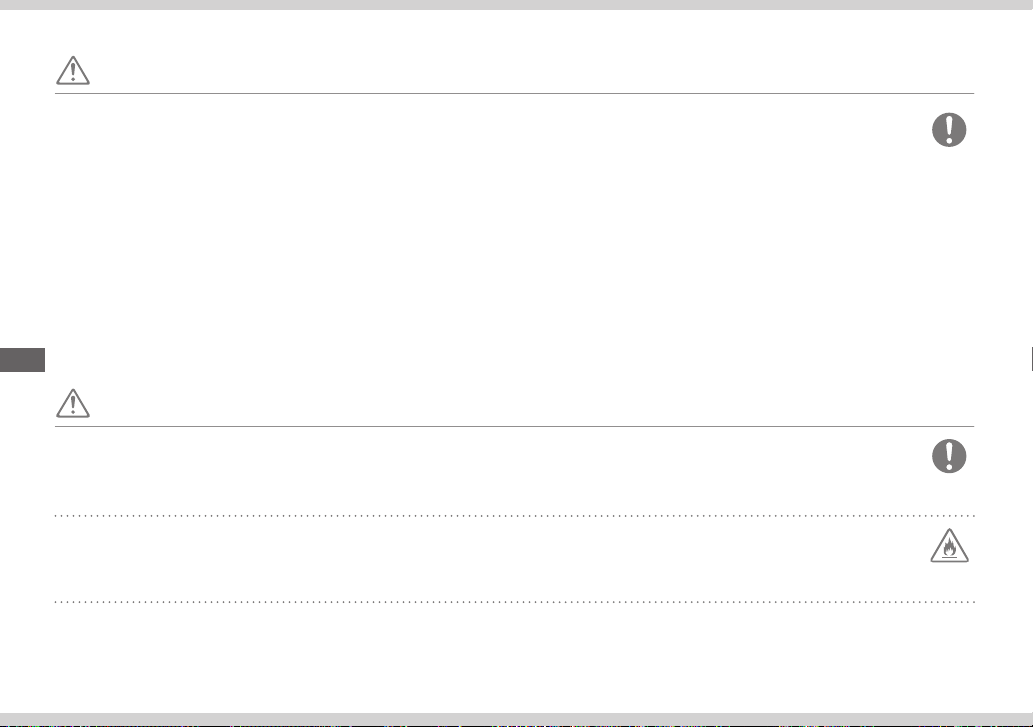Select the second exclamation circle icon

(949, 456)
